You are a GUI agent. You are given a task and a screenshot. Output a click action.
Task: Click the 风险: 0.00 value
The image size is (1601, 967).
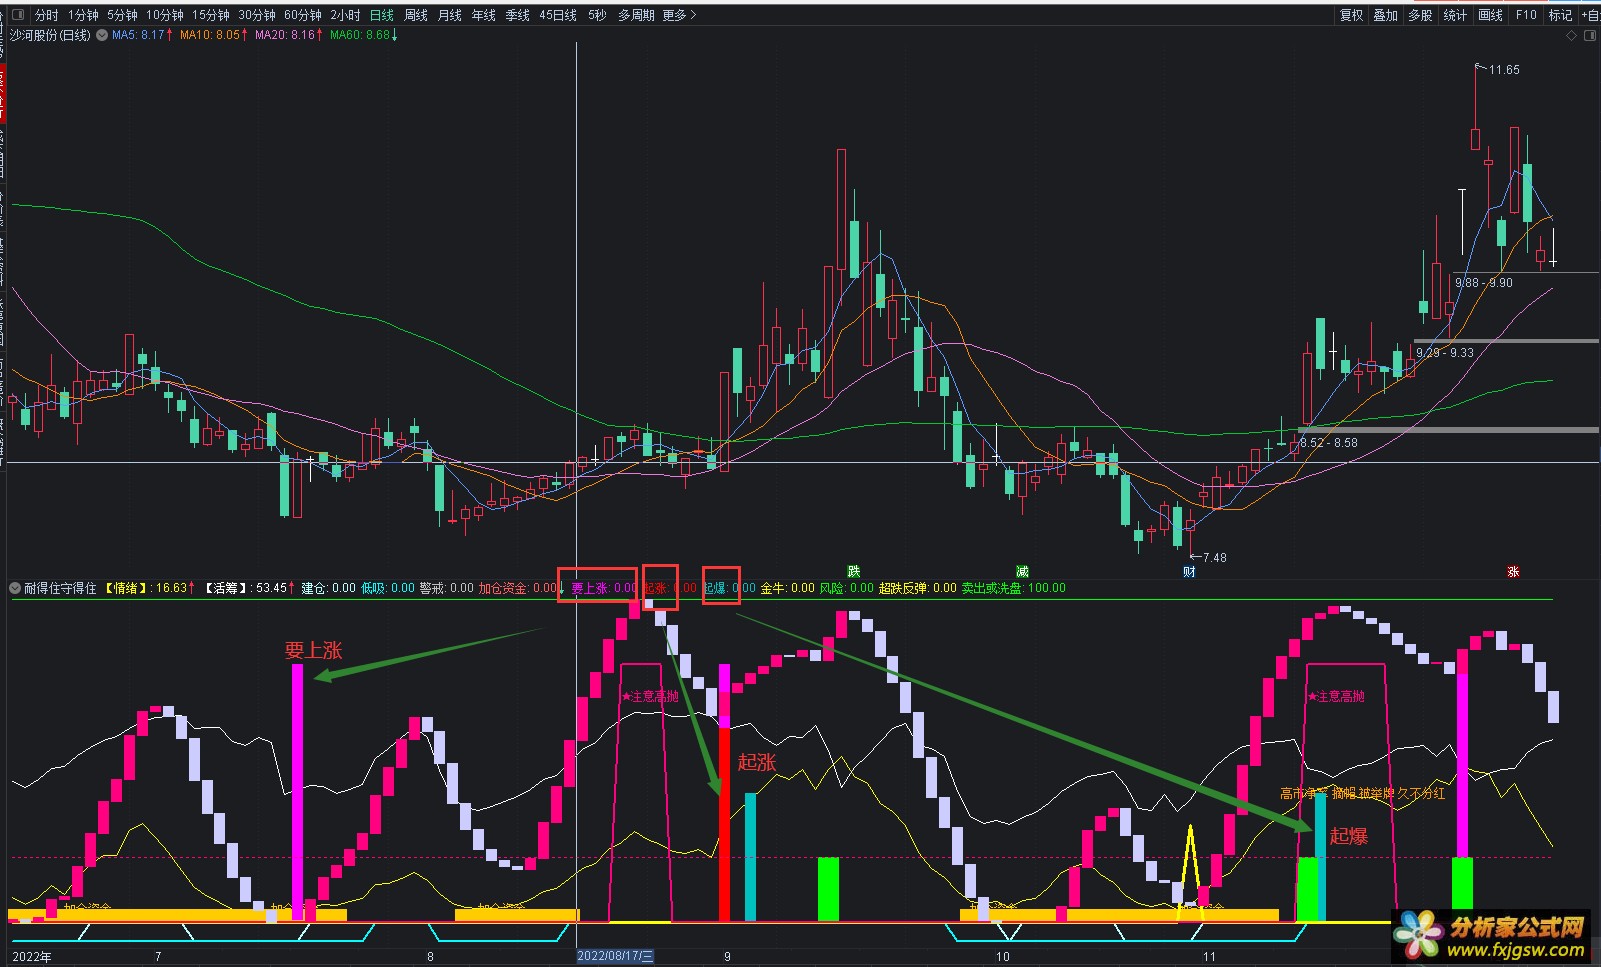pyautogui.click(x=847, y=588)
